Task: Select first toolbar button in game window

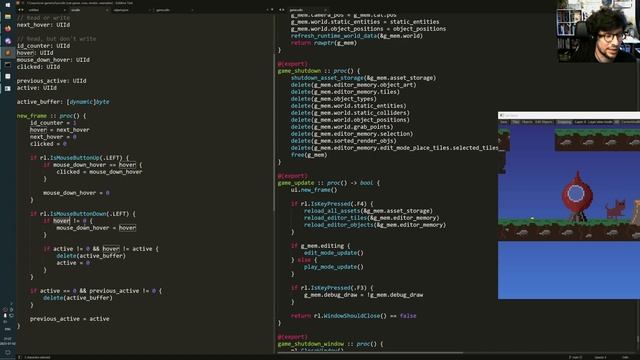Action: coord(504,122)
